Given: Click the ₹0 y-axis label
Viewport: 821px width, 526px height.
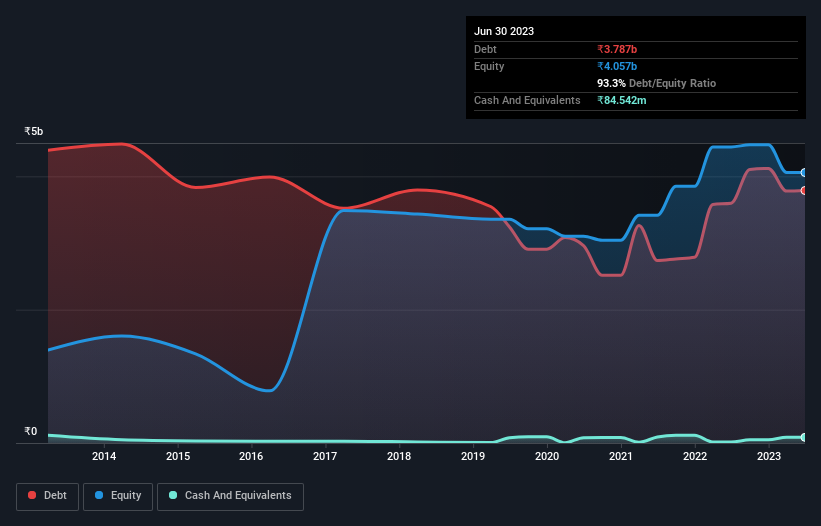Looking at the screenshot, I should point(31,431).
